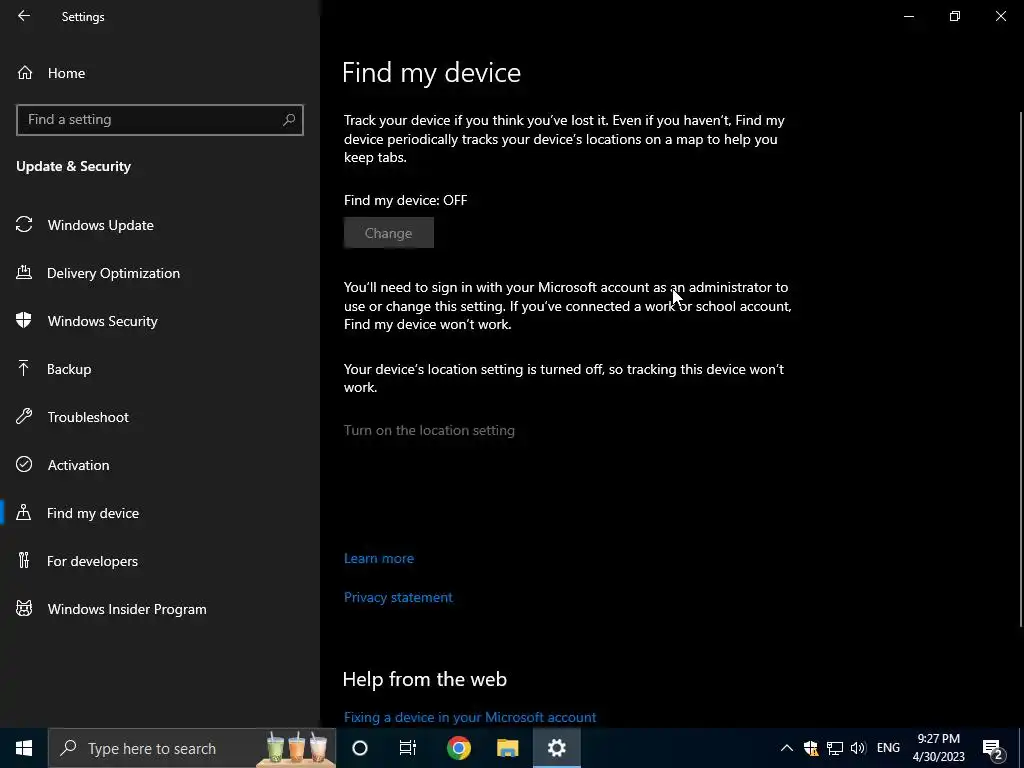
Task: Launch Google Chrome from the taskbar
Action: click(x=458, y=748)
